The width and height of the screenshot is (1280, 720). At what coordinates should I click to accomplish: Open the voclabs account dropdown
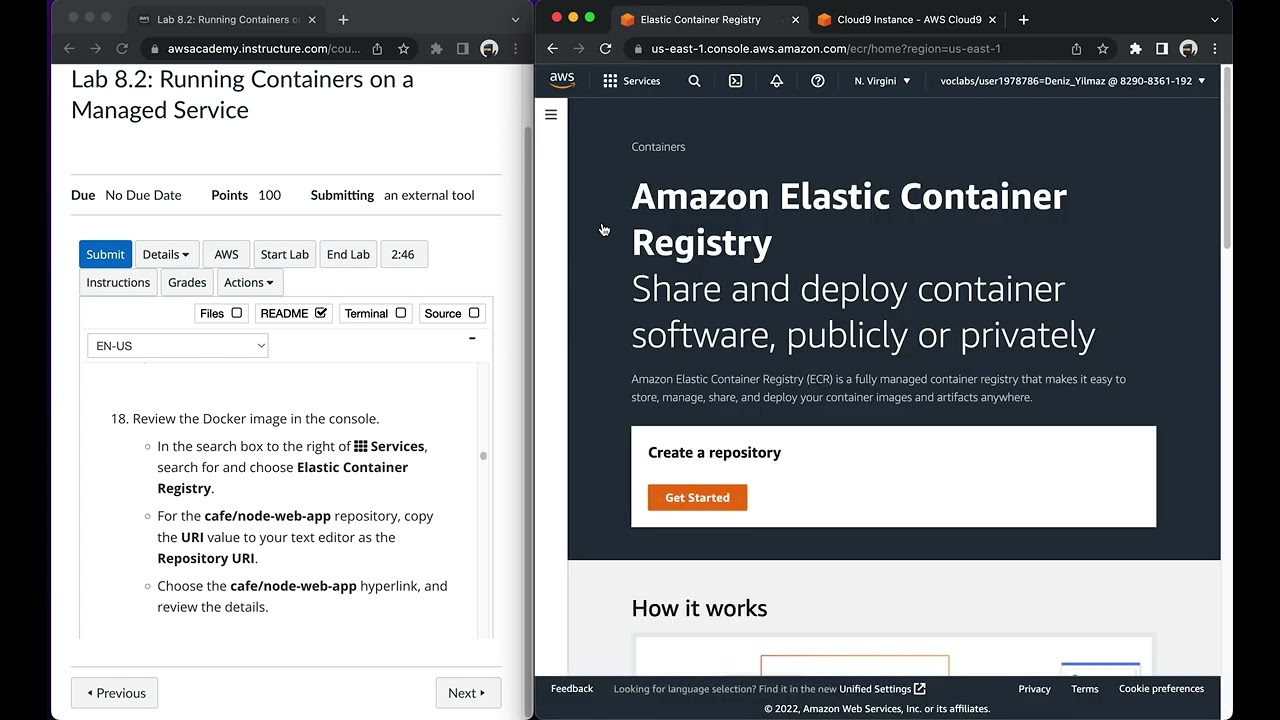click(x=1073, y=81)
